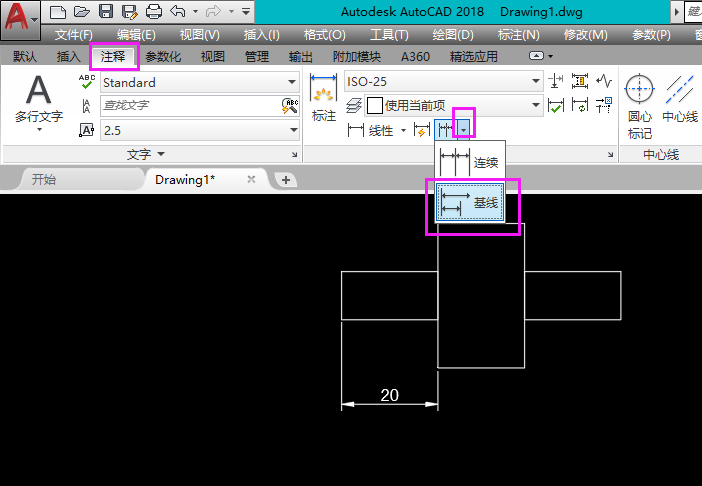This screenshot has width=702, height=486.
Task: Click the dimension reassociate icon
Action: tap(604, 106)
